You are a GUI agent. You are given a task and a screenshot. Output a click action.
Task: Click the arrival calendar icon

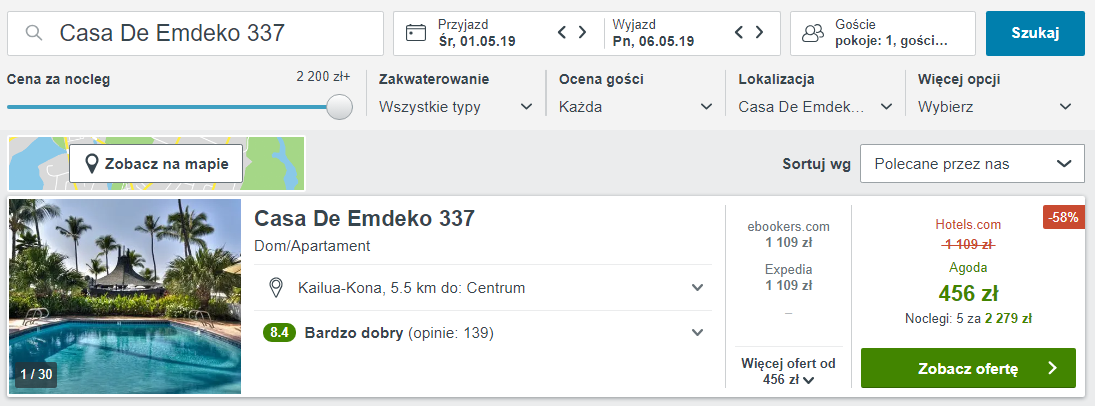pos(416,33)
